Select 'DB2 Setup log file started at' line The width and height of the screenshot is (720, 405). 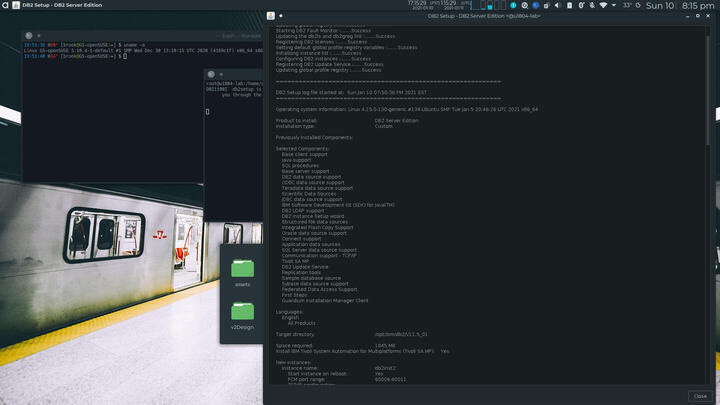click(x=351, y=92)
